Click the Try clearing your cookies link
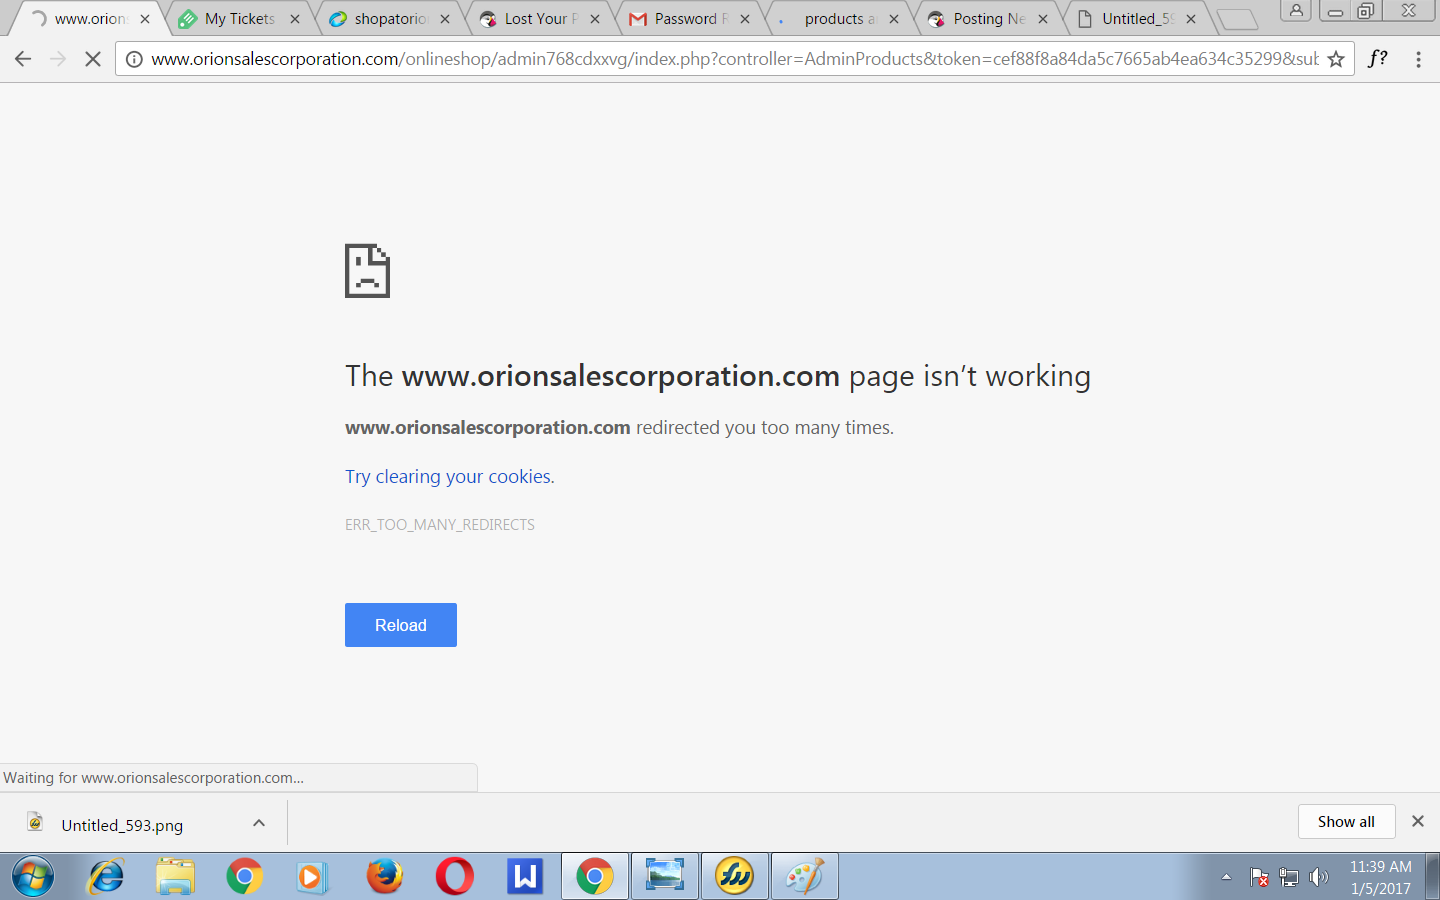The image size is (1440, 900). point(448,477)
